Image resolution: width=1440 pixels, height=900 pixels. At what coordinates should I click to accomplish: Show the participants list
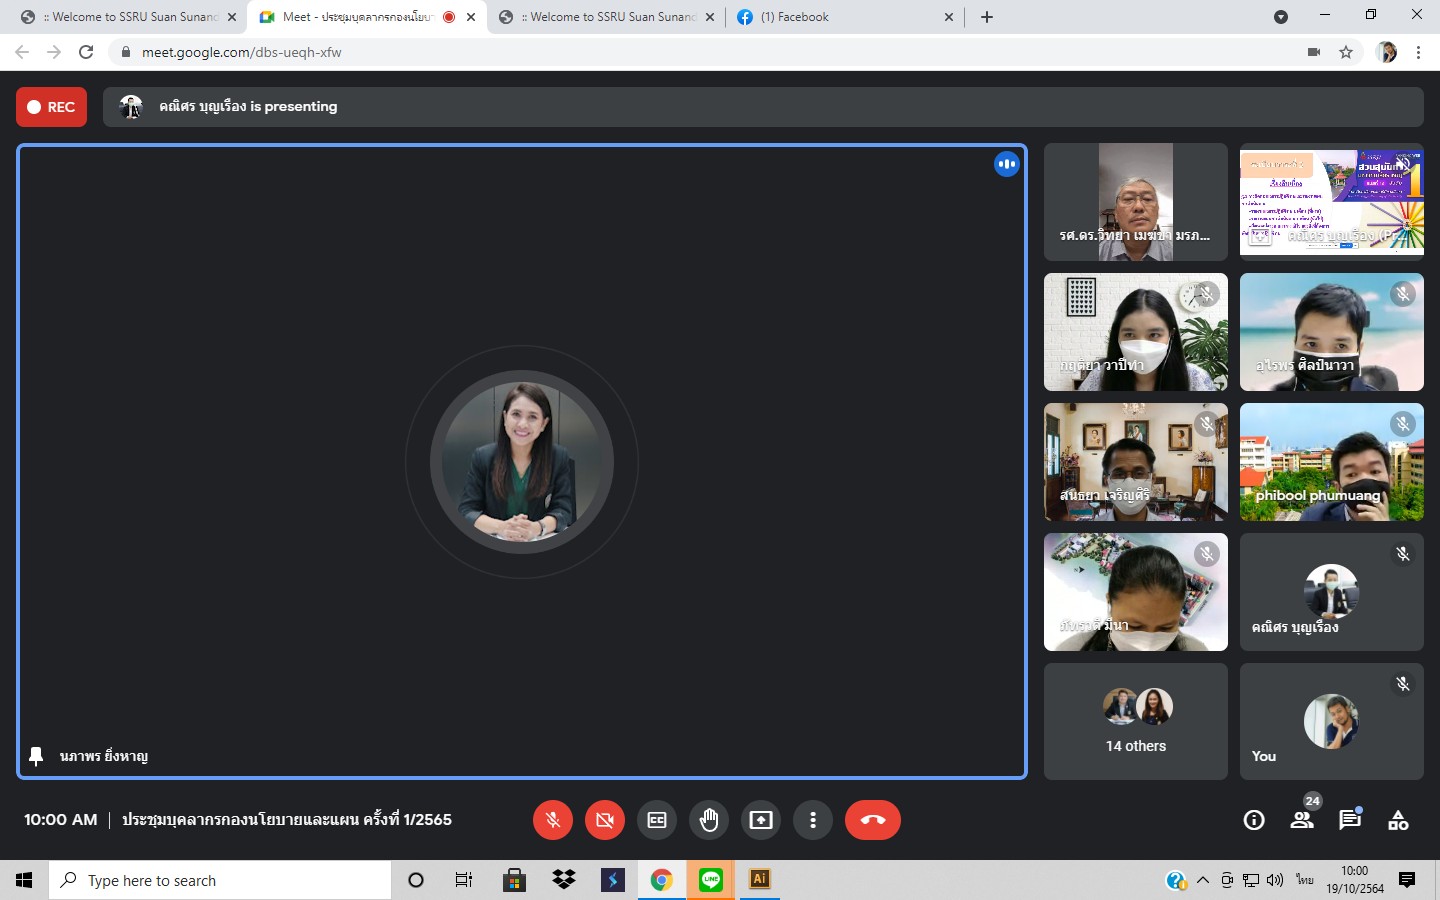(1301, 820)
